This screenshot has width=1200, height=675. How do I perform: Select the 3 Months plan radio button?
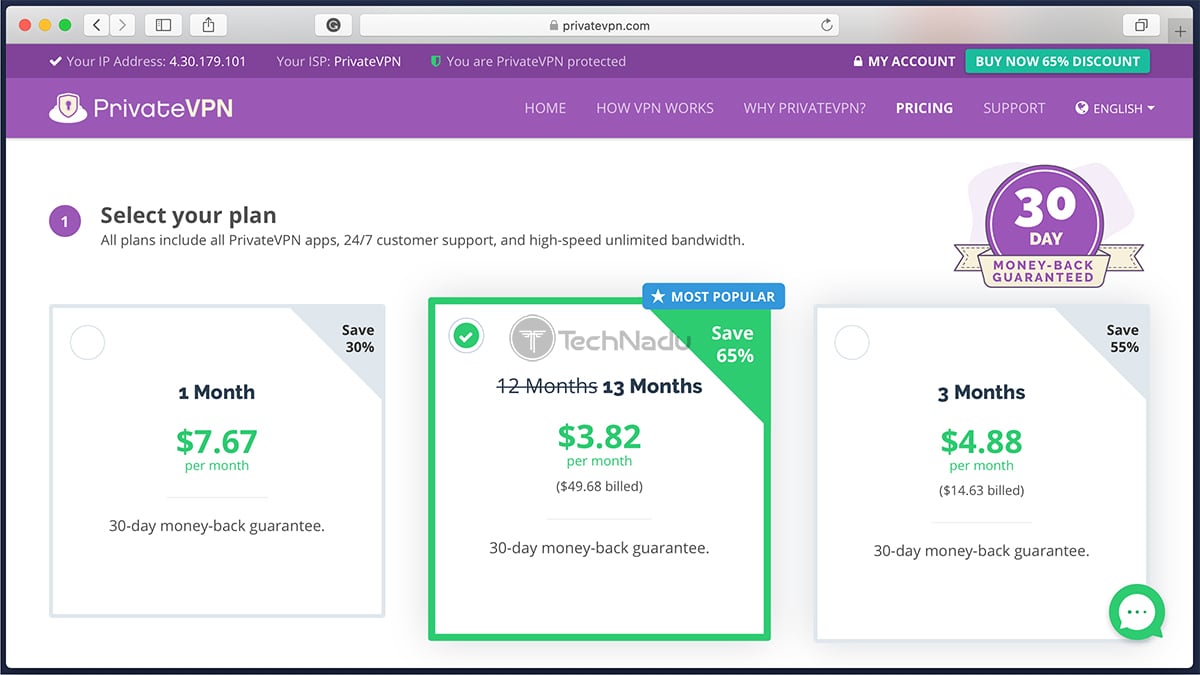click(x=852, y=342)
